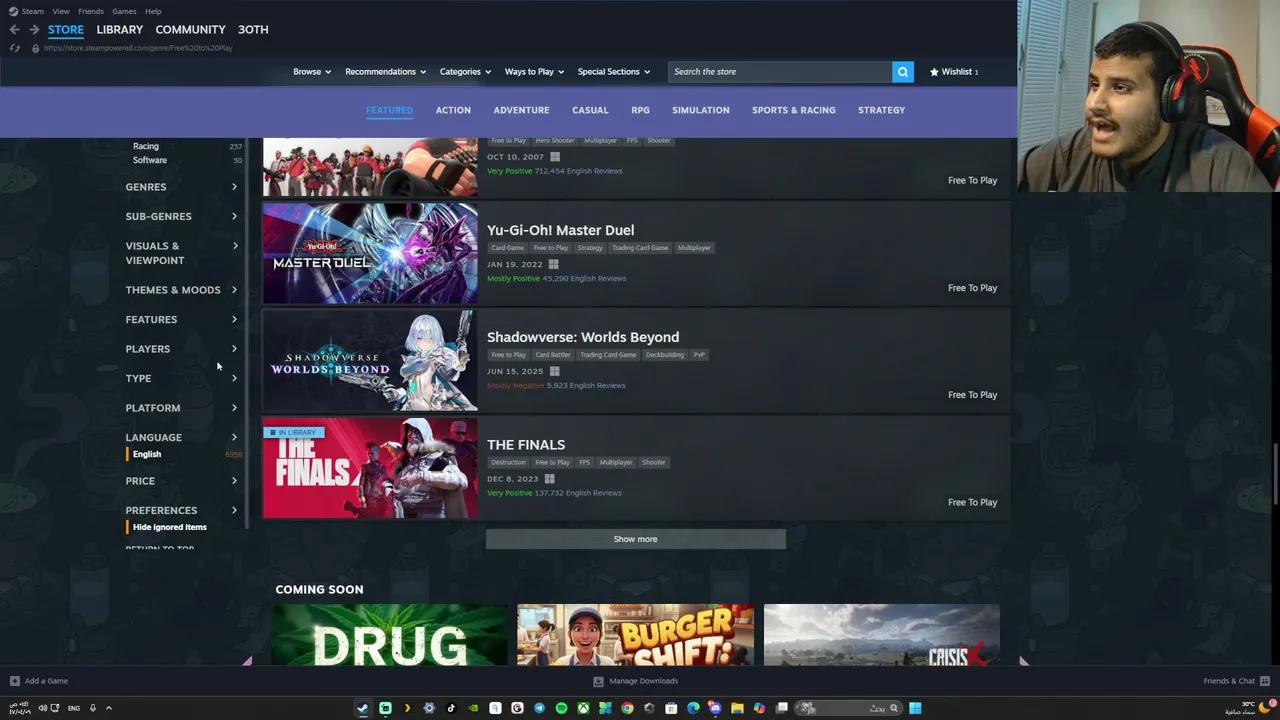Screen dimensions: 1280x720
Task: Expand the Platform filter section
Action: (181, 408)
